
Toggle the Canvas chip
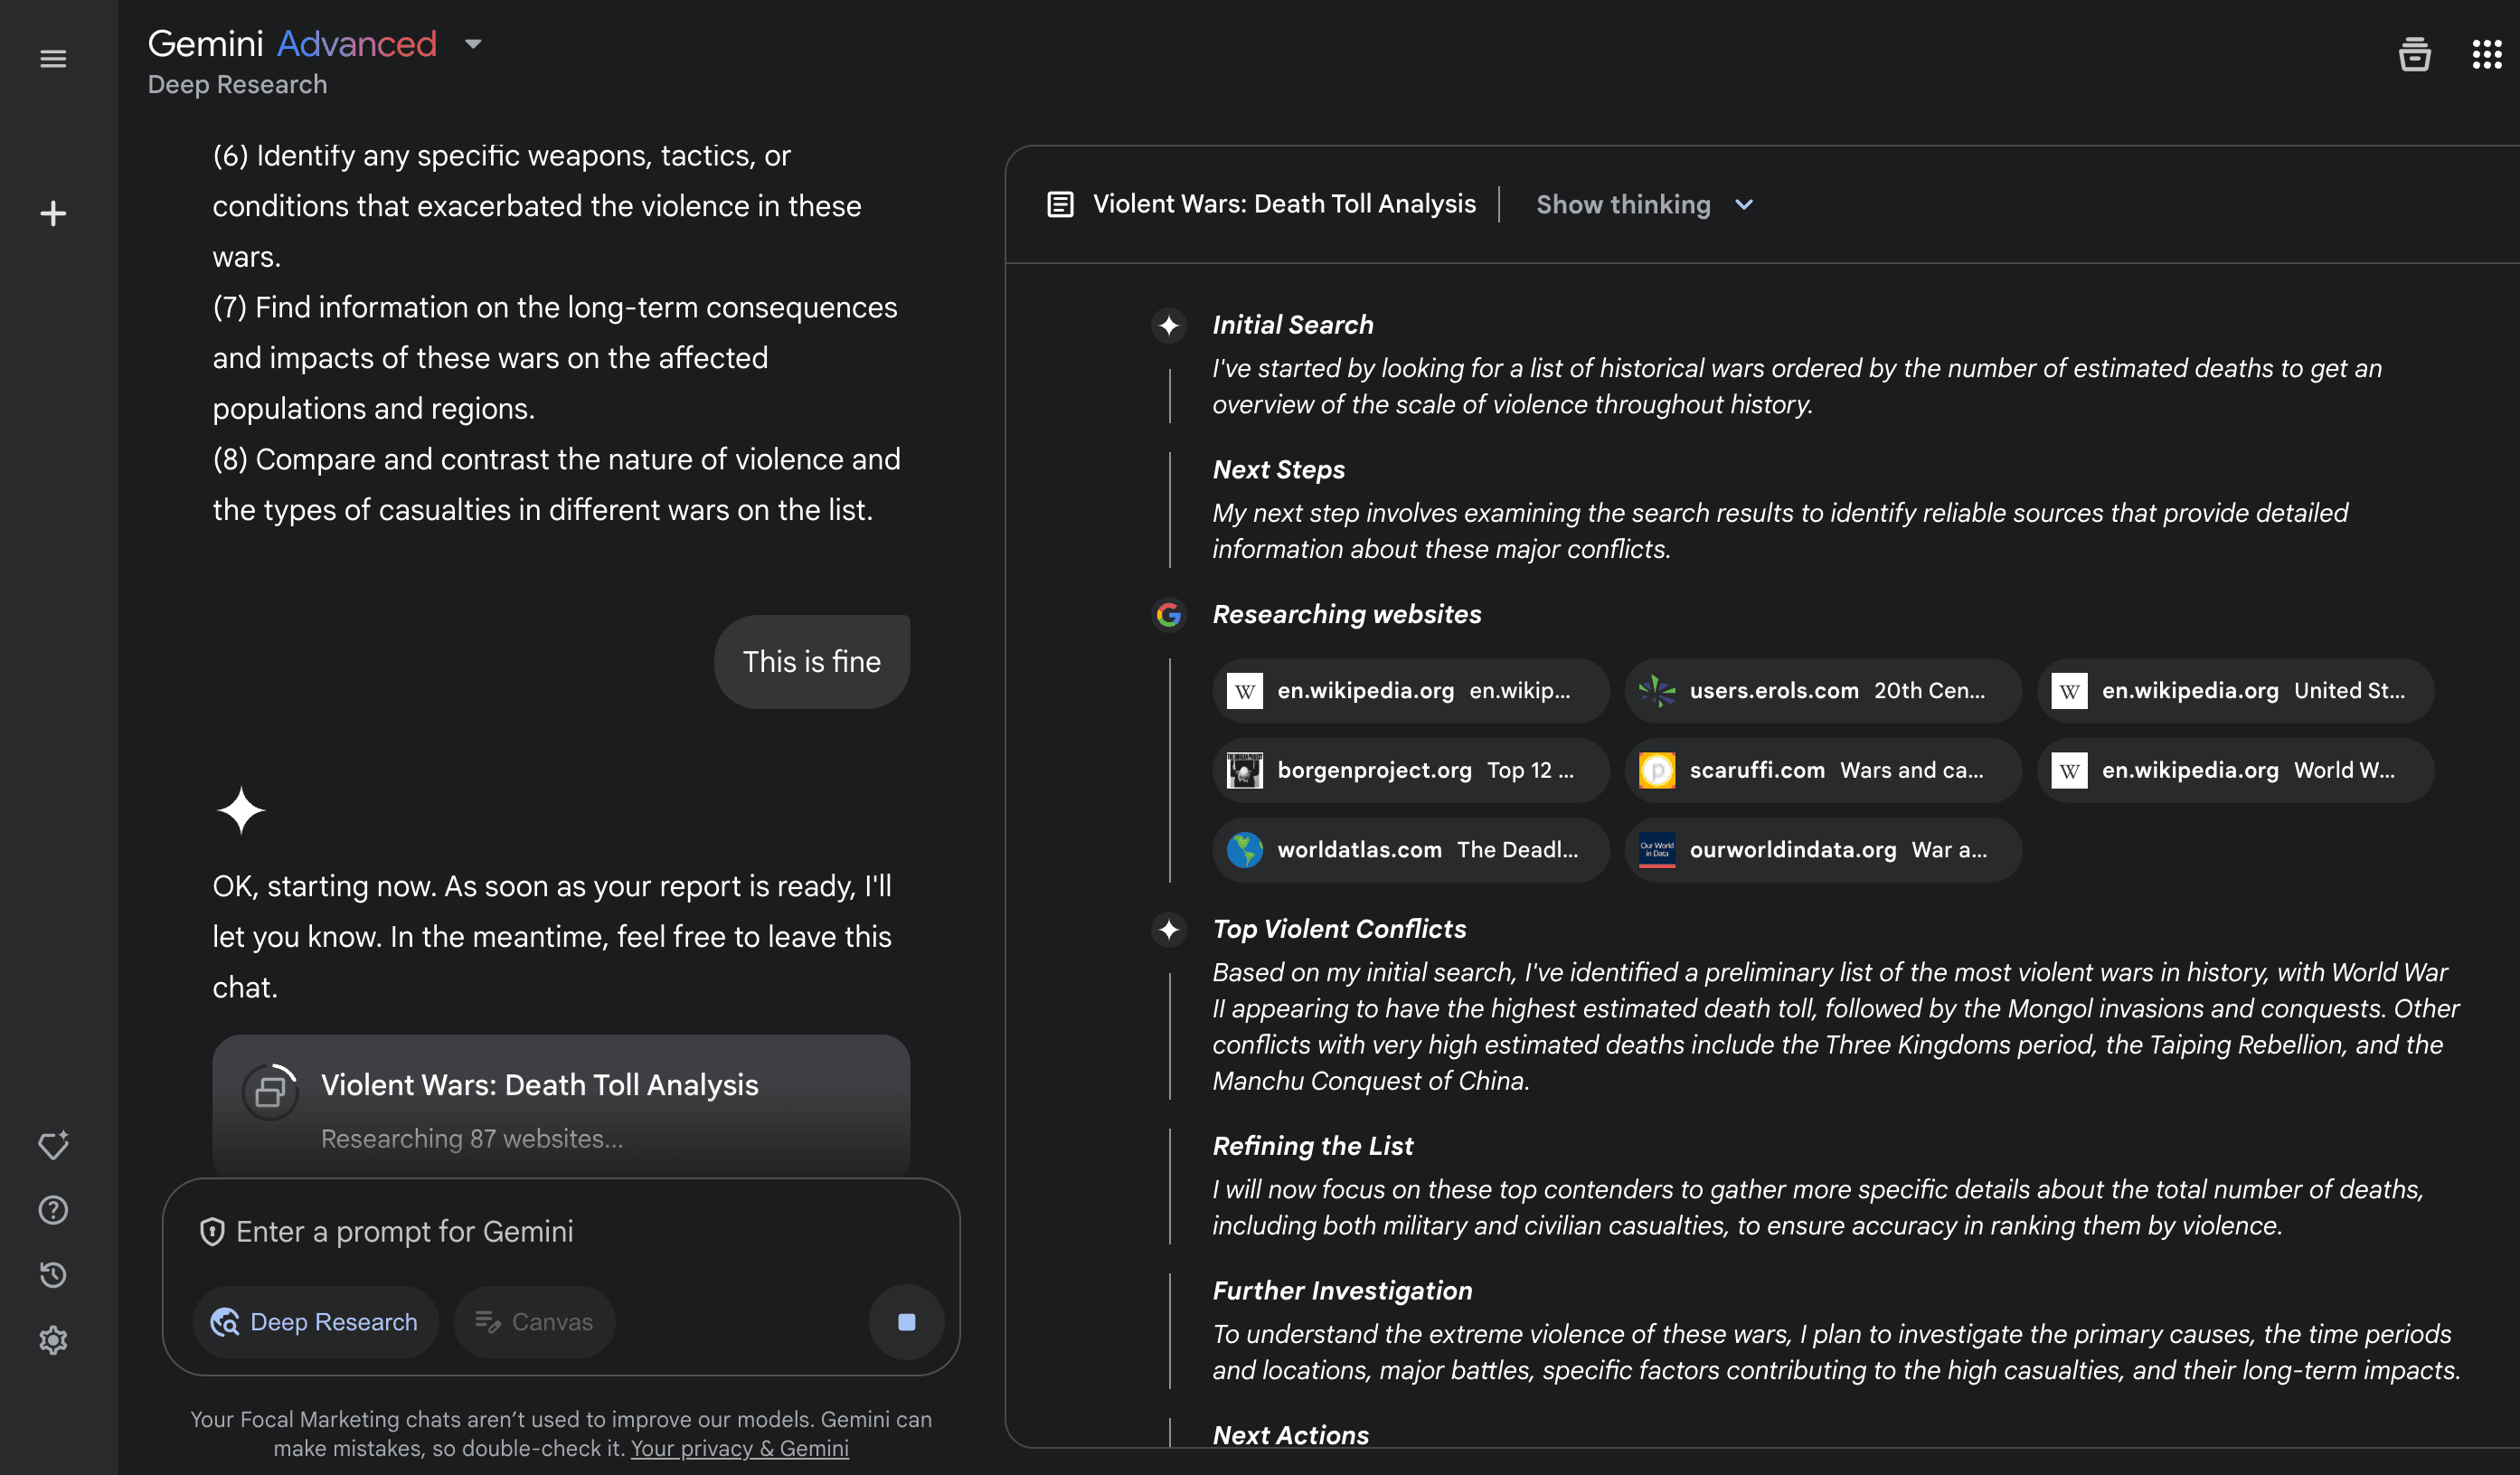534,1322
